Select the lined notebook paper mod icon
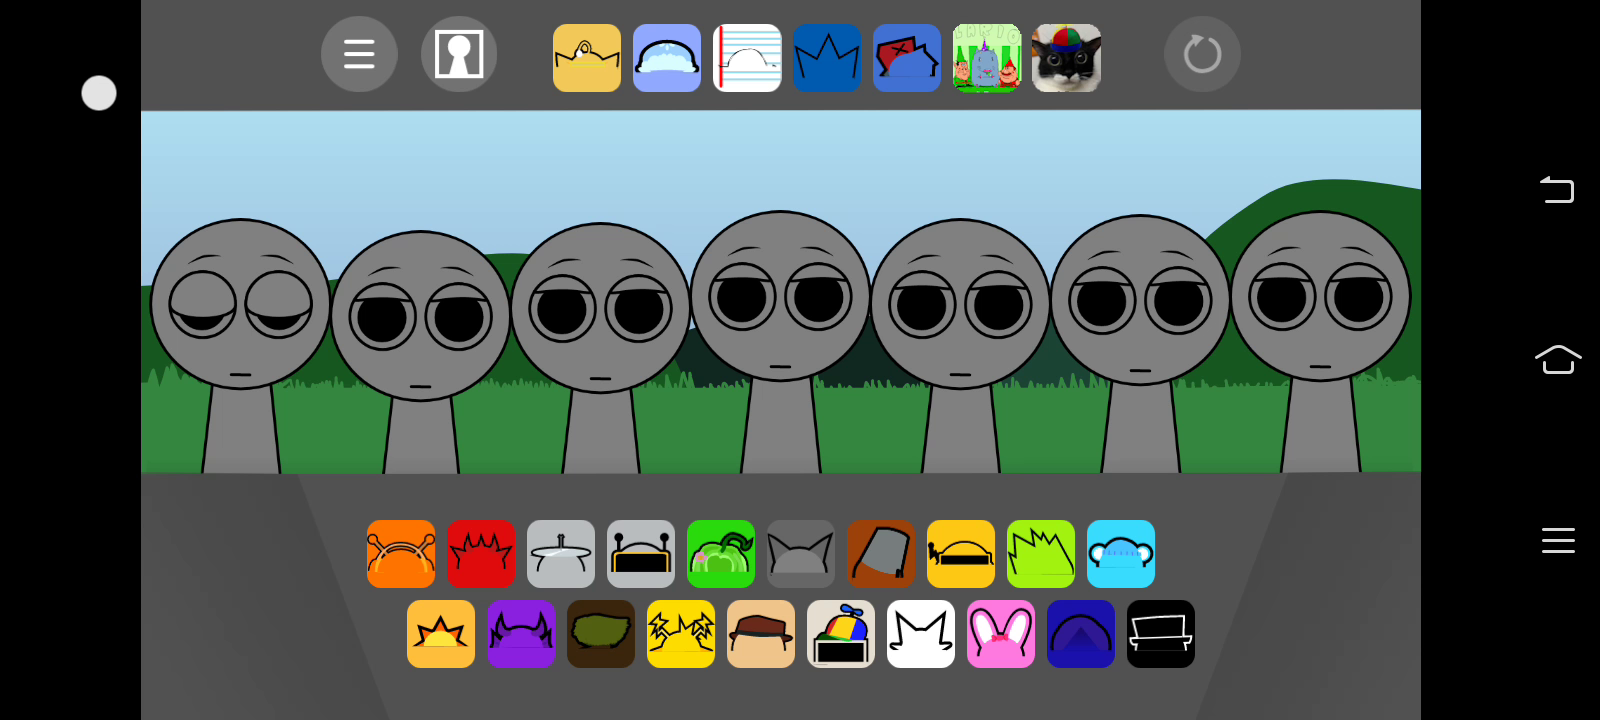 (x=747, y=58)
